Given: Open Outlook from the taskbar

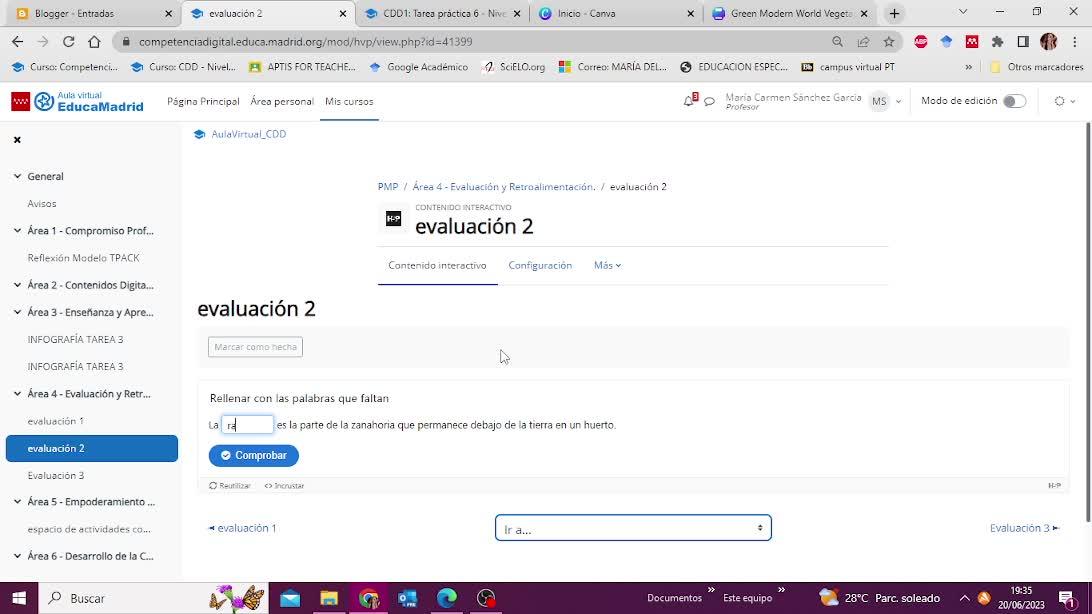Looking at the screenshot, I should 407,598.
